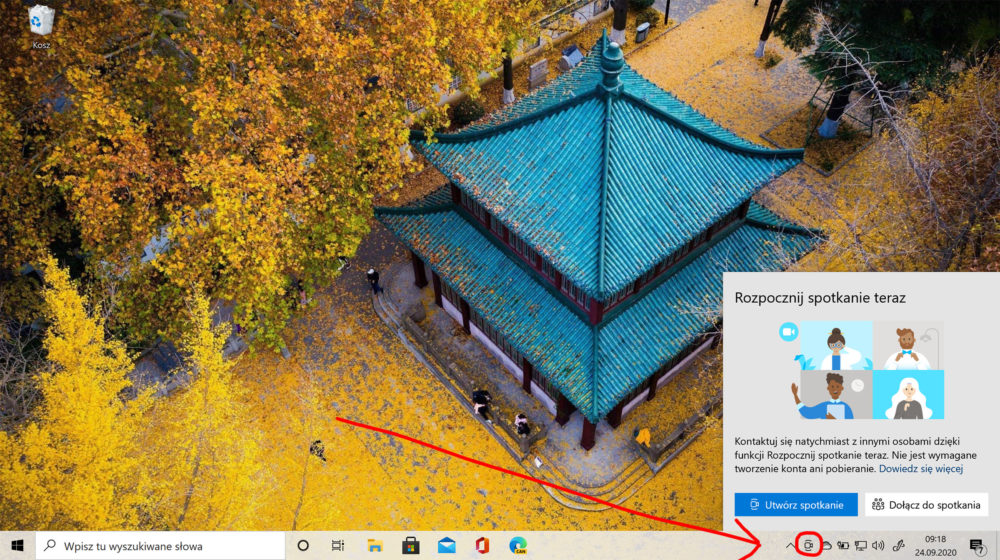Open the Windows Ink Workspace pen icon
This screenshot has height=560, width=1000.
point(899,545)
